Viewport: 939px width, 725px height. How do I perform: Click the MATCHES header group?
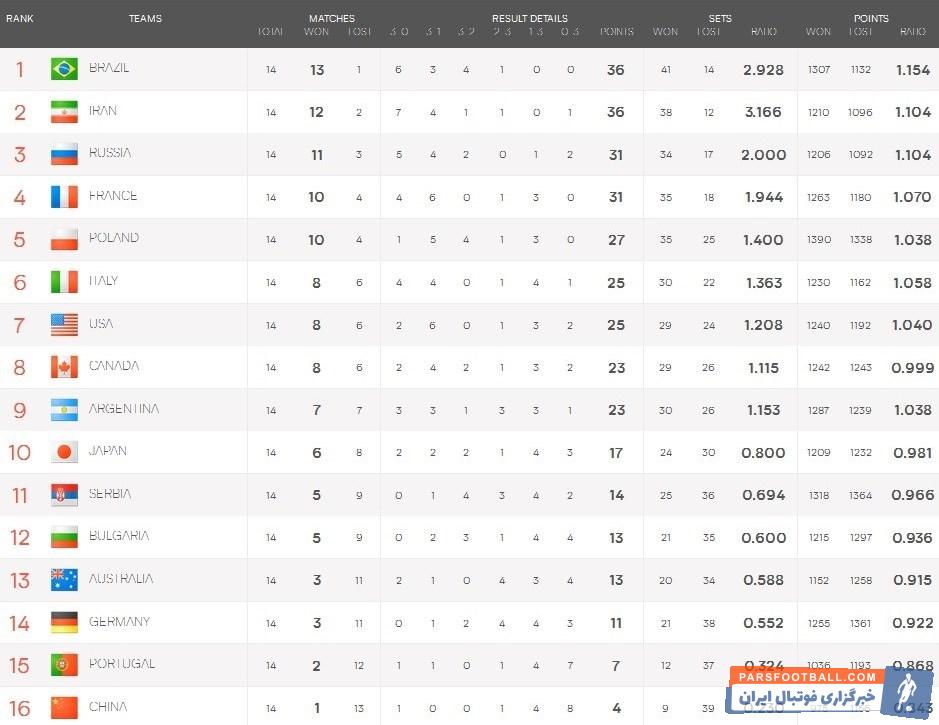click(x=332, y=18)
